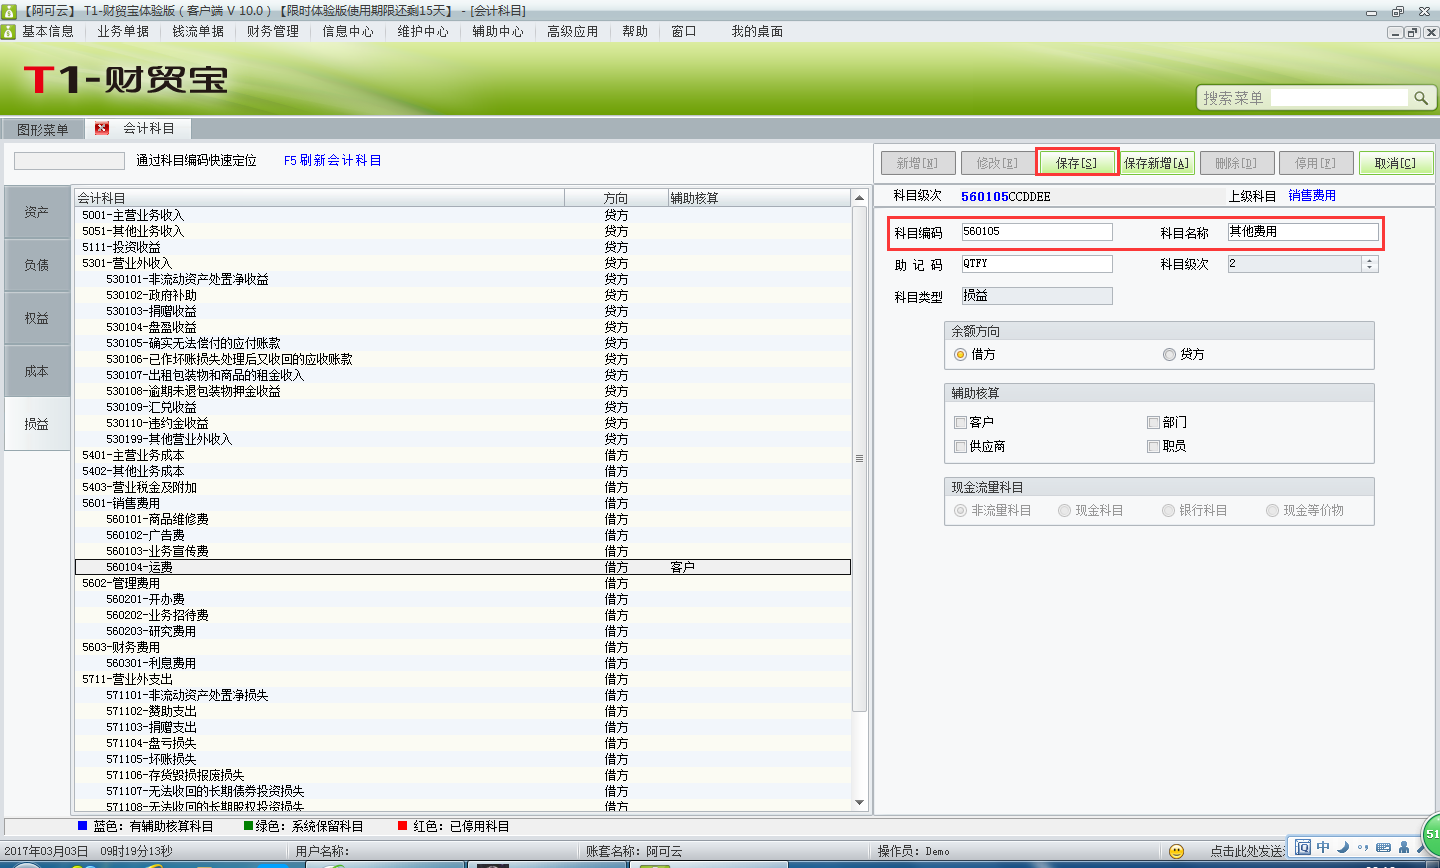Click the green application logo icon top-left
This screenshot has width=1440, height=868.
(x=9, y=10)
